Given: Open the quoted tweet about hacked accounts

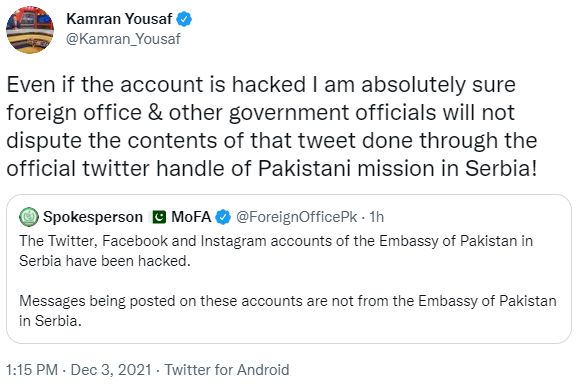Looking at the screenshot, I should pyautogui.click(x=289, y=269).
